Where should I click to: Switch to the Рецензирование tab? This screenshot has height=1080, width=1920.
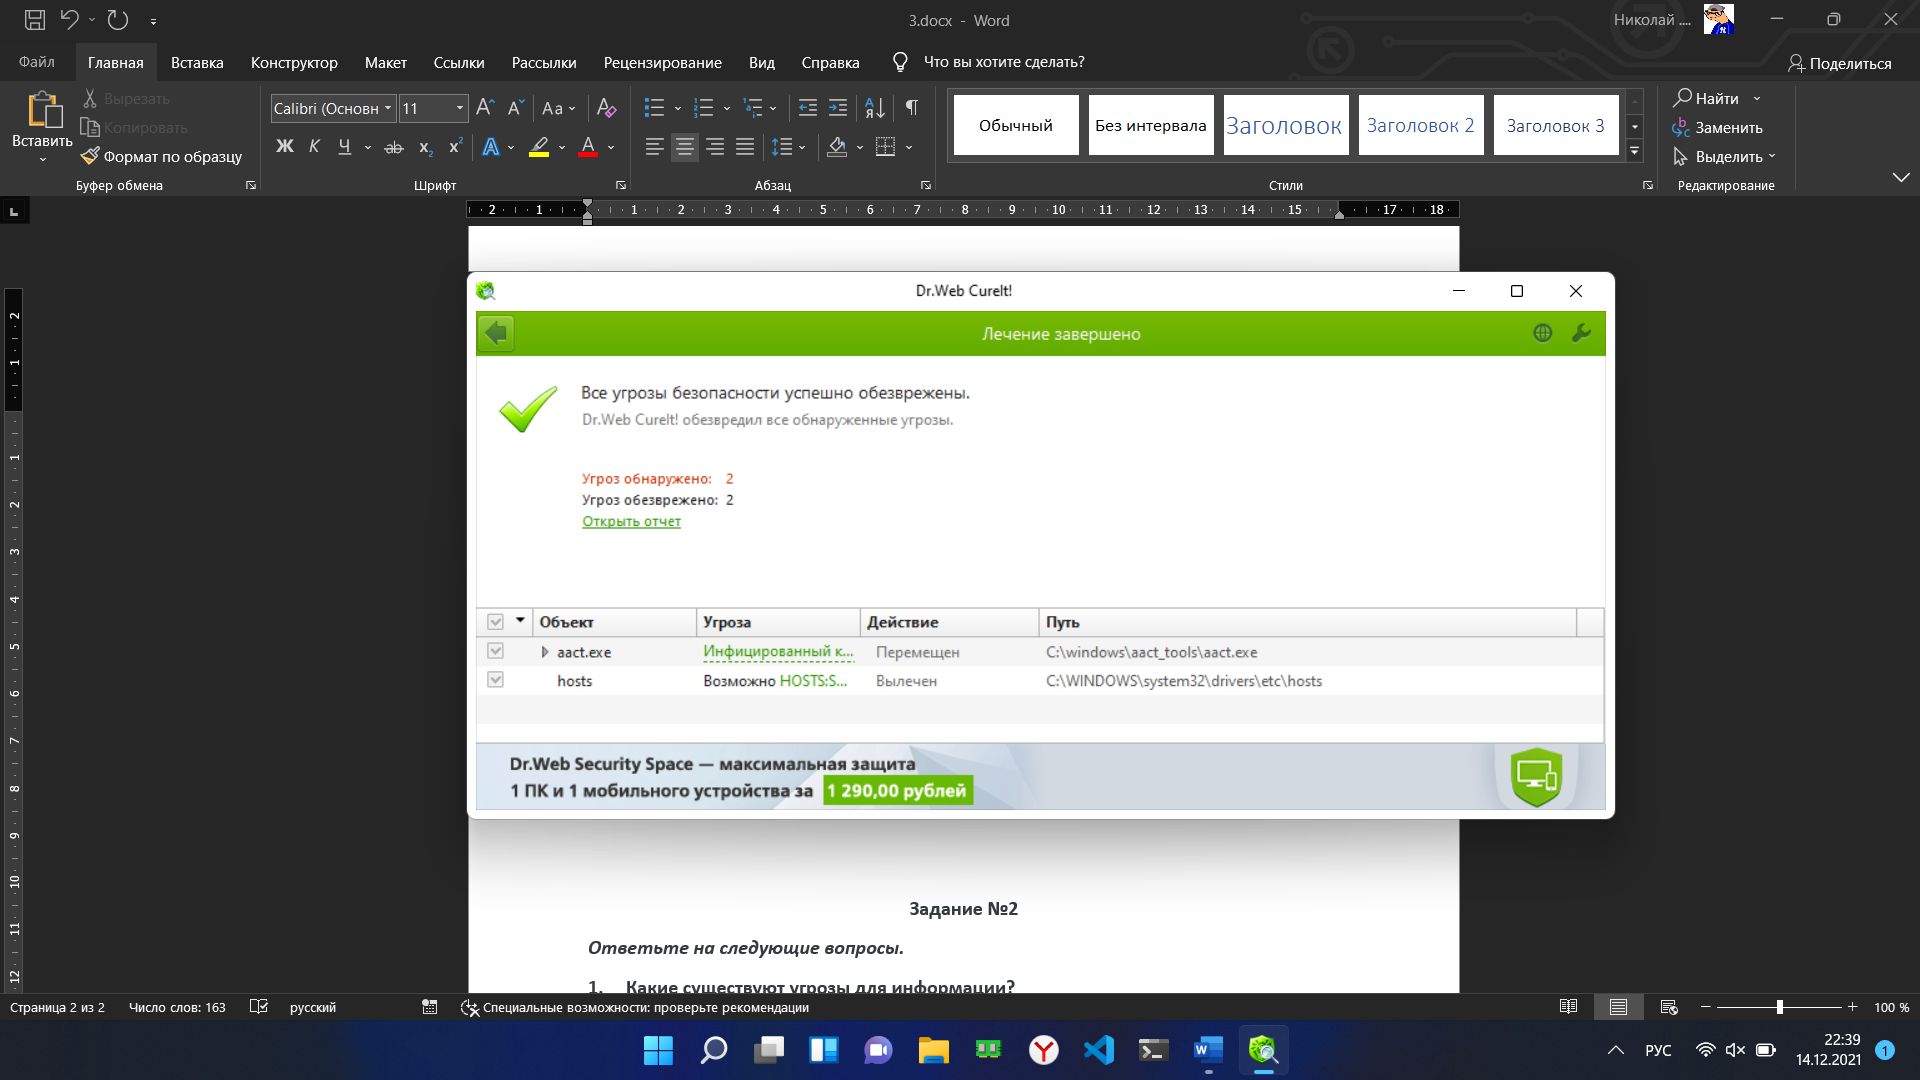pyautogui.click(x=662, y=62)
